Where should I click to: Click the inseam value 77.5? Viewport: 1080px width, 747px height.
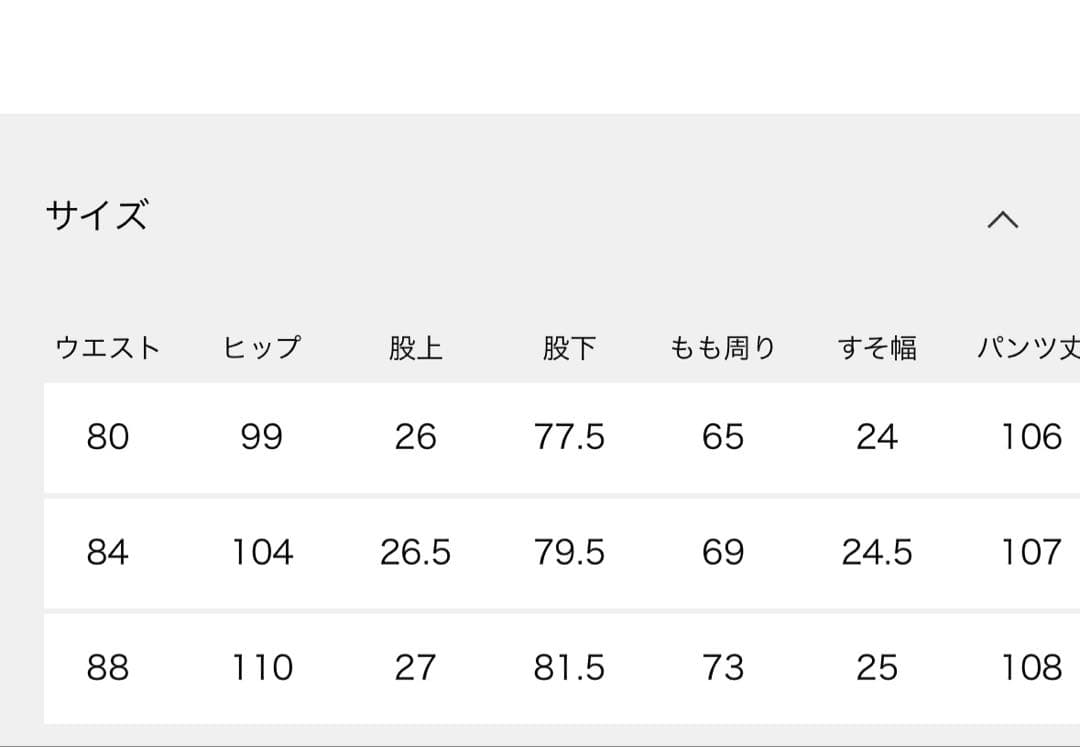pos(572,438)
